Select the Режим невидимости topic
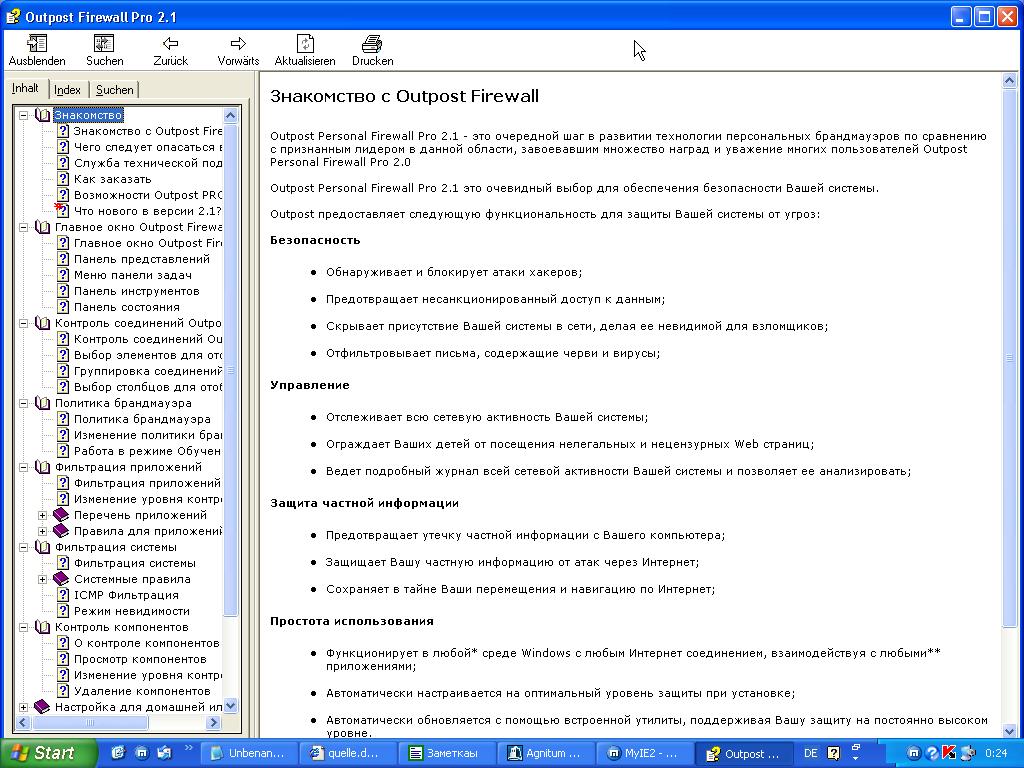Image resolution: width=1024 pixels, height=768 pixels. 132,611
